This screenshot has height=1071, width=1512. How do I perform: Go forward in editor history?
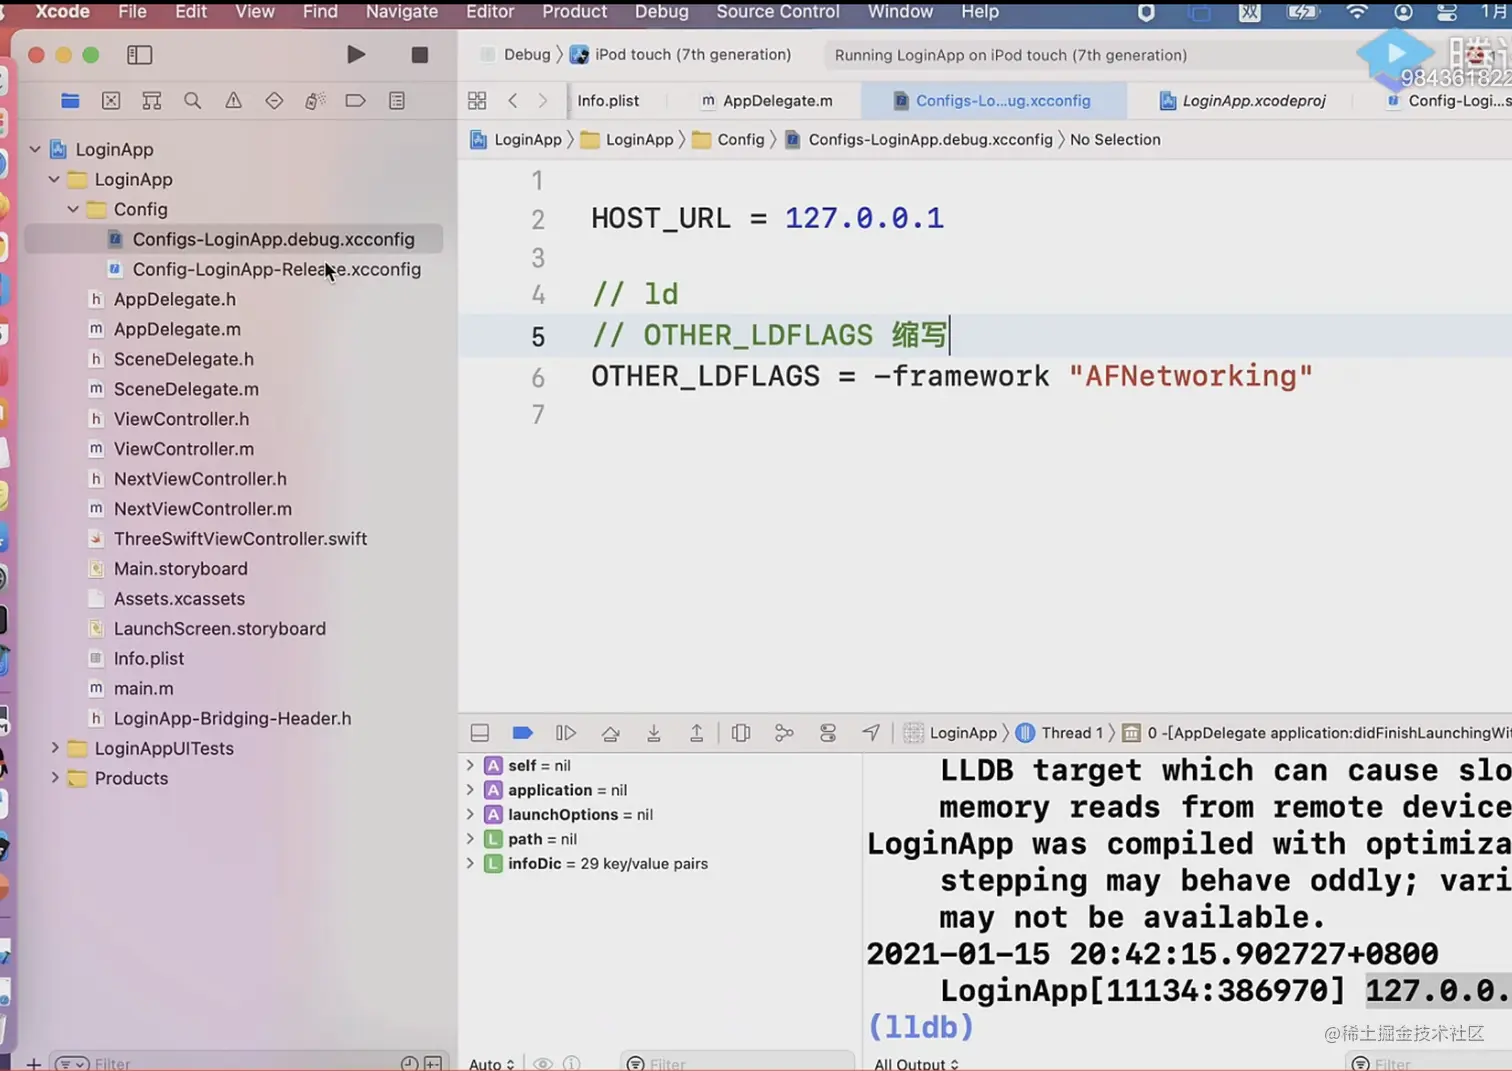click(543, 101)
